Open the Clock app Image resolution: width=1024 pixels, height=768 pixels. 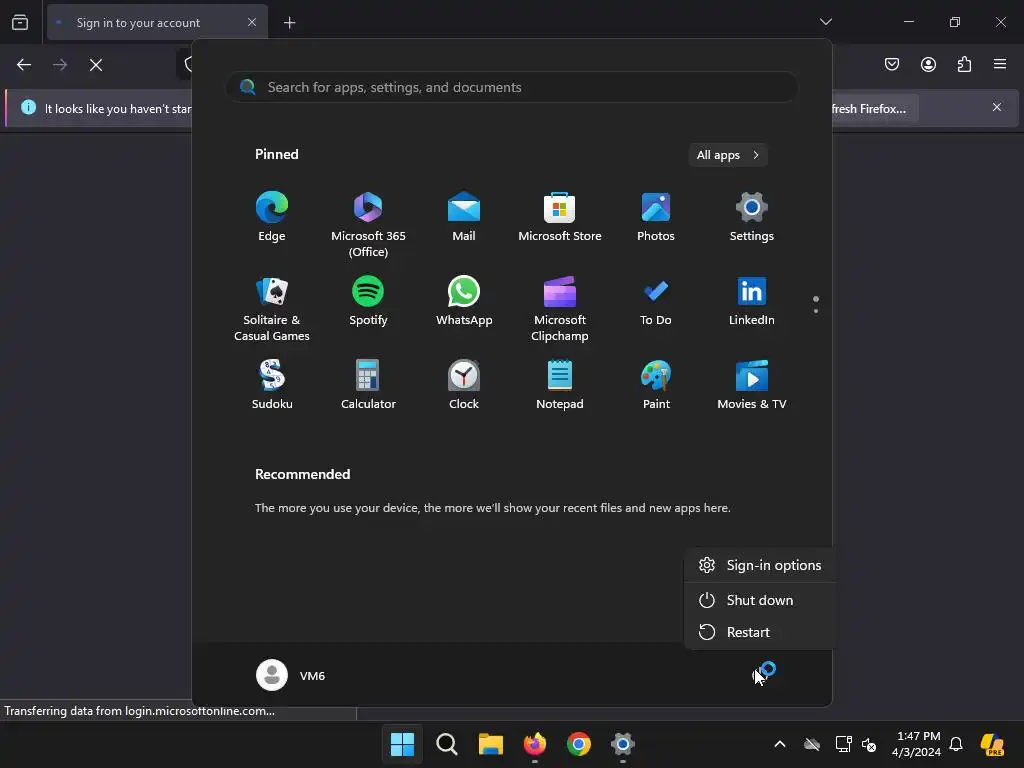[x=464, y=385]
